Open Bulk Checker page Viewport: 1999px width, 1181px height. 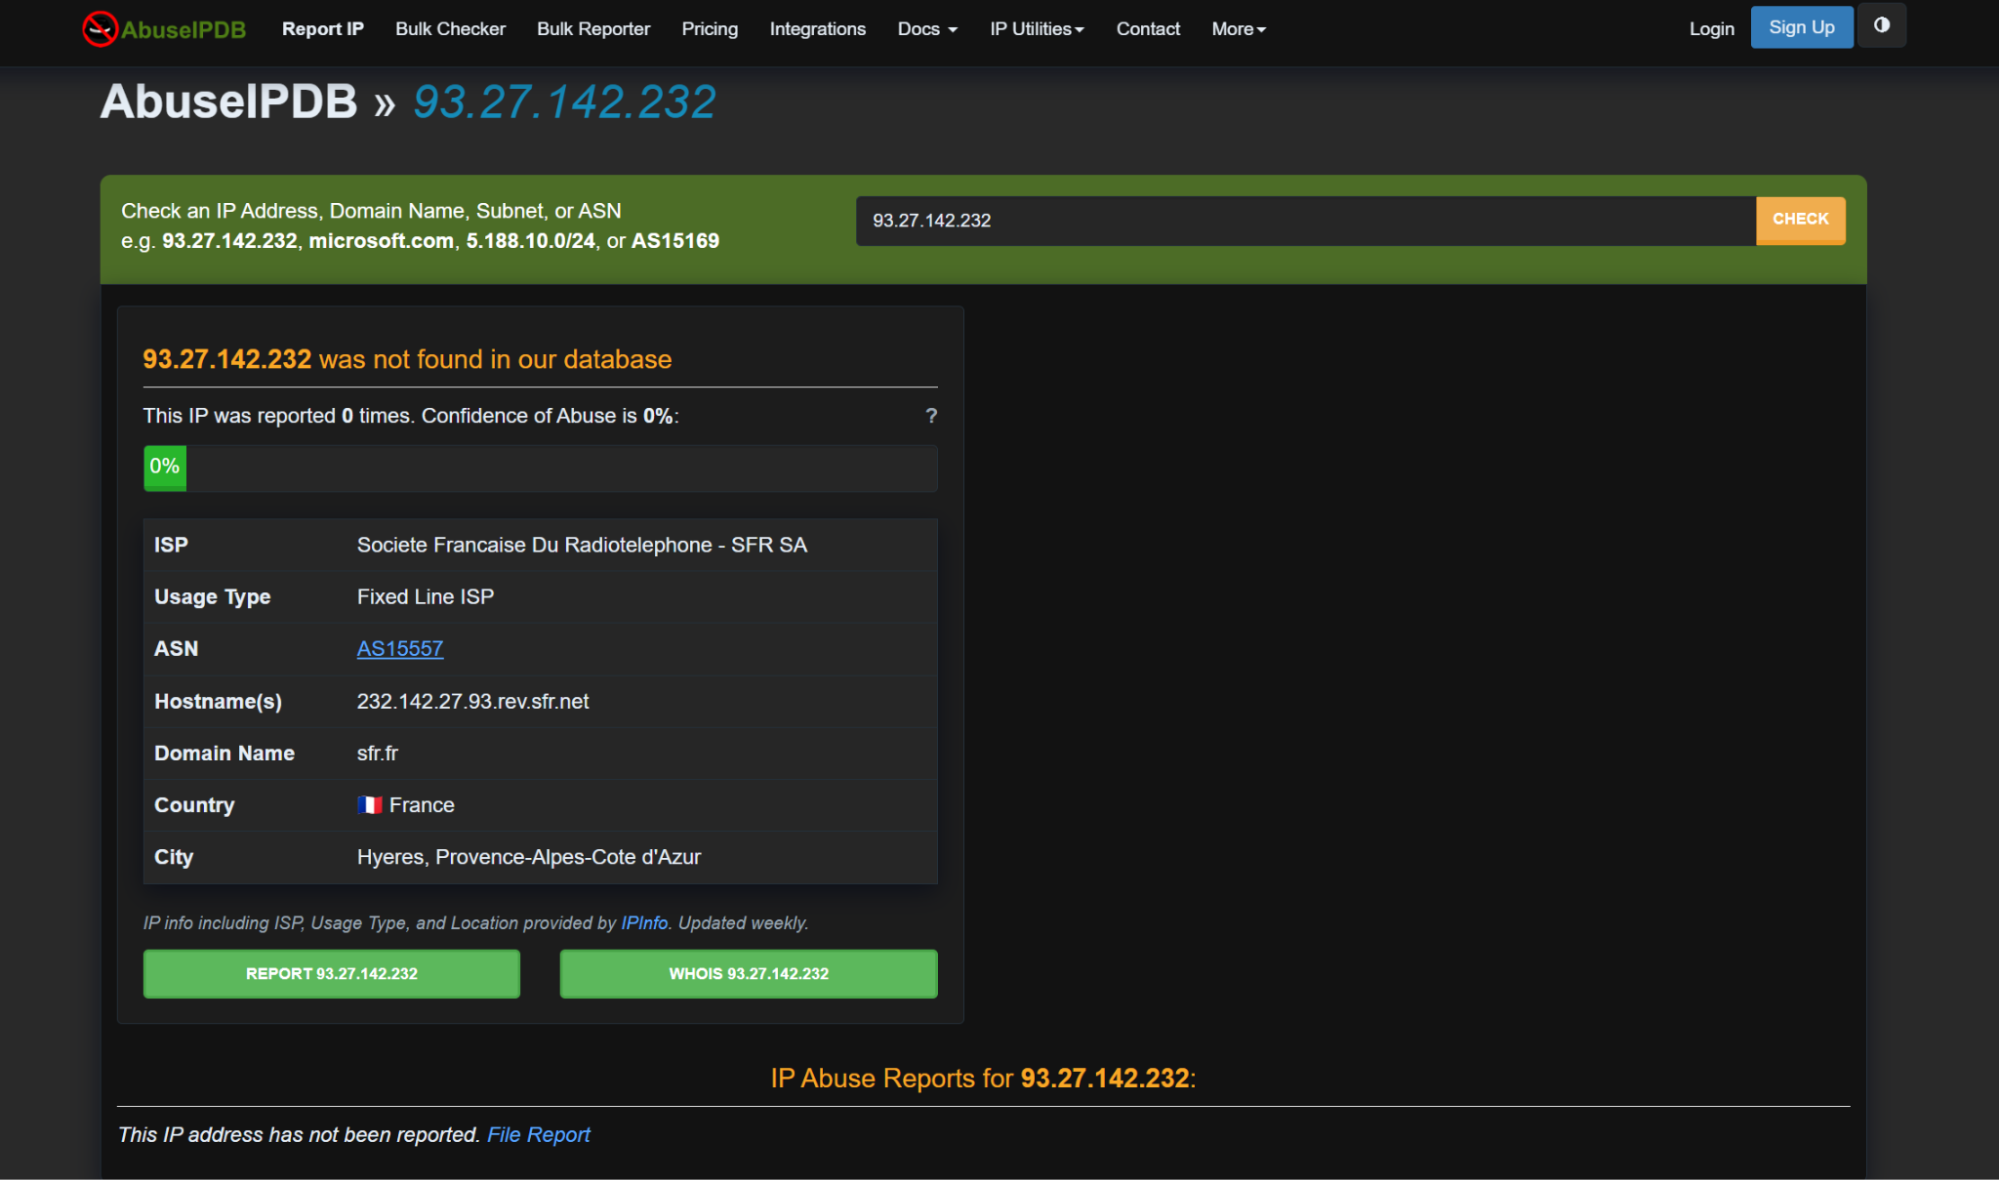pos(450,29)
